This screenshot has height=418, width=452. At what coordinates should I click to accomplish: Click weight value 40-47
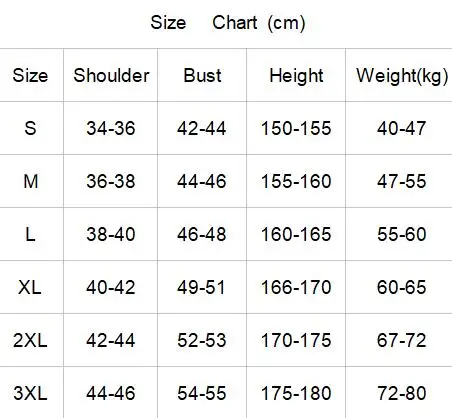coord(401,128)
